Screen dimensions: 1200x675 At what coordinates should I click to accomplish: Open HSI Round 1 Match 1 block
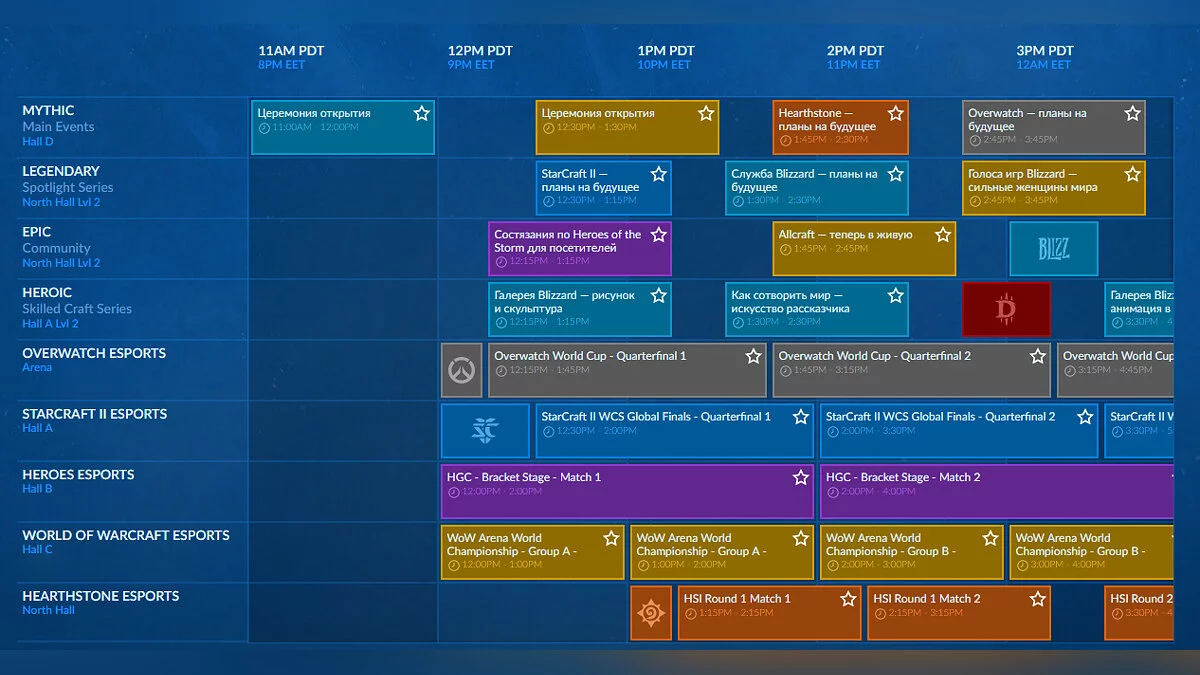tap(769, 613)
